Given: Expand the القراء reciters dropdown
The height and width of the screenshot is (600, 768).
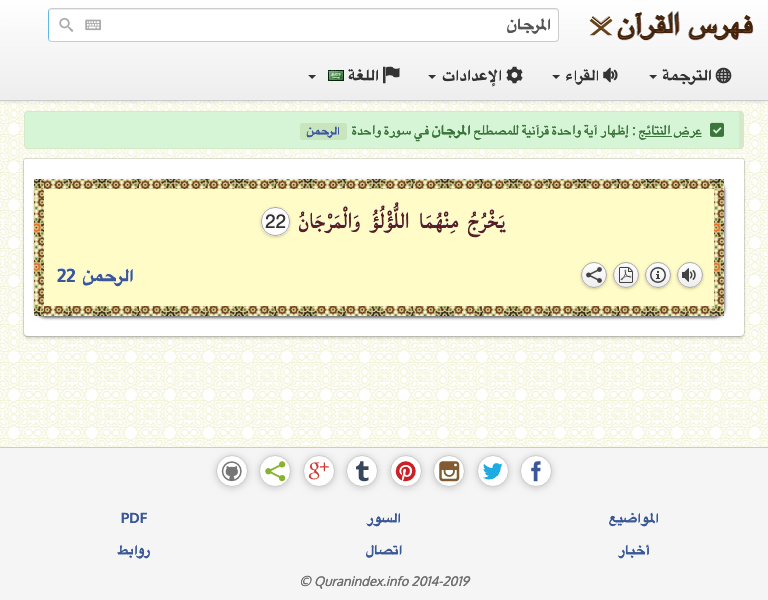Looking at the screenshot, I should click(x=585, y=76).
